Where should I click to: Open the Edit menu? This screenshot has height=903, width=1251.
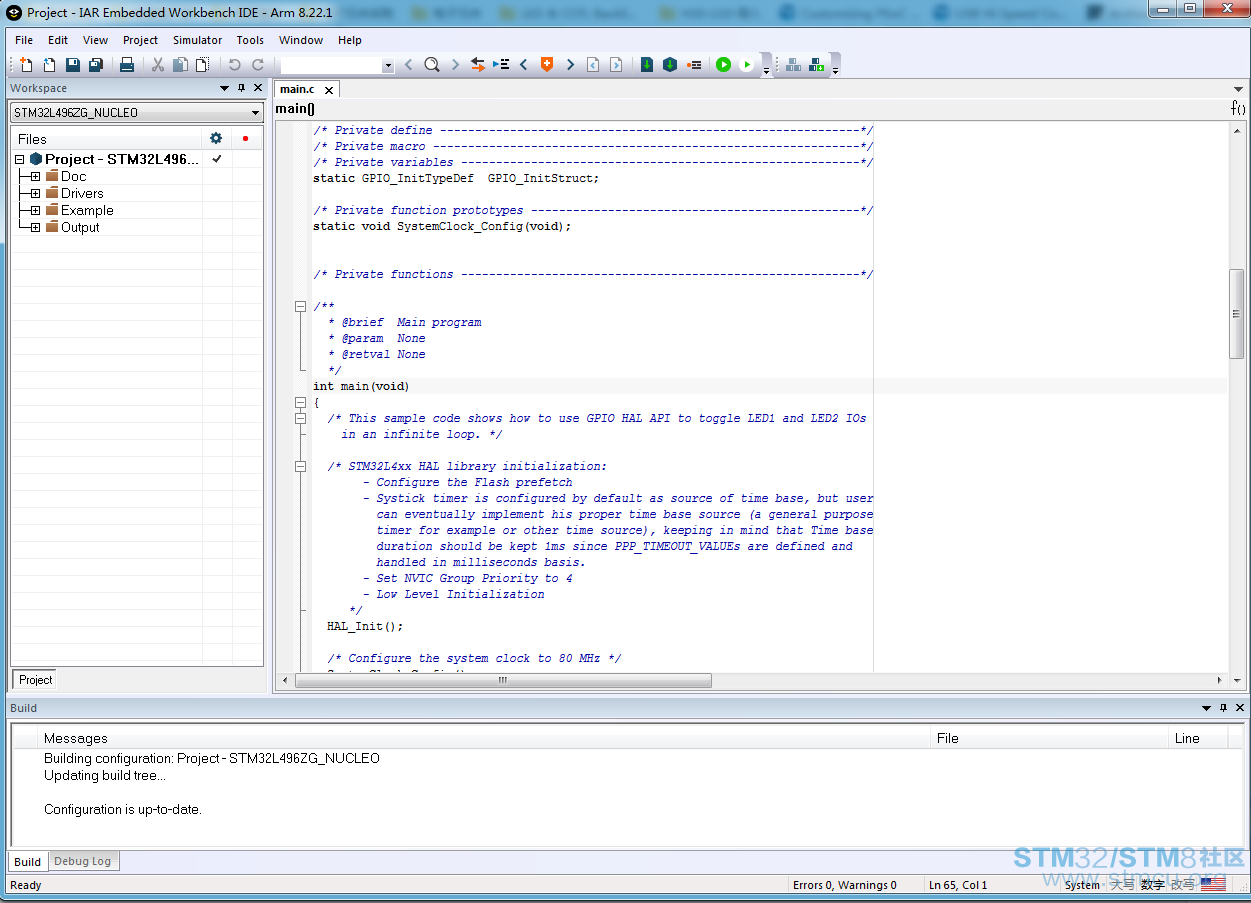(x=58, y=40)
